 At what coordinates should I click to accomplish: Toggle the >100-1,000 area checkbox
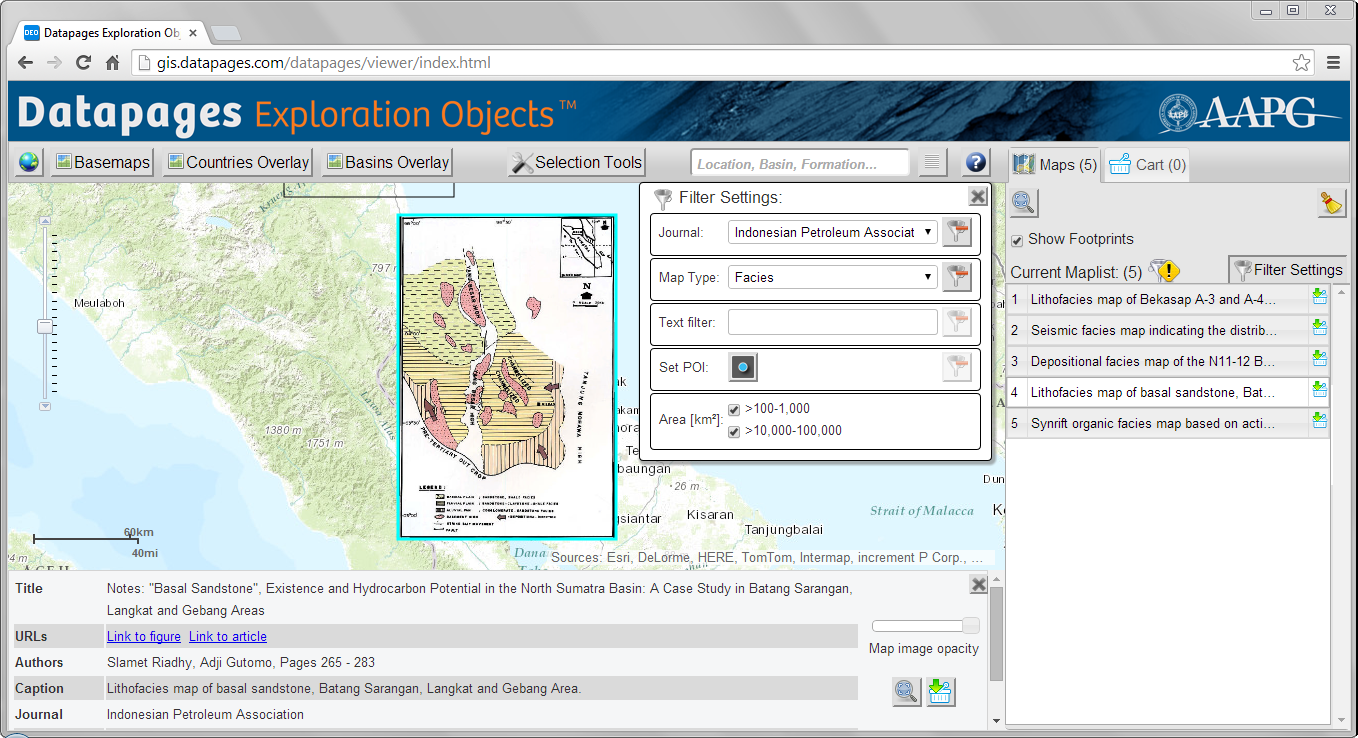pos(734,409)
